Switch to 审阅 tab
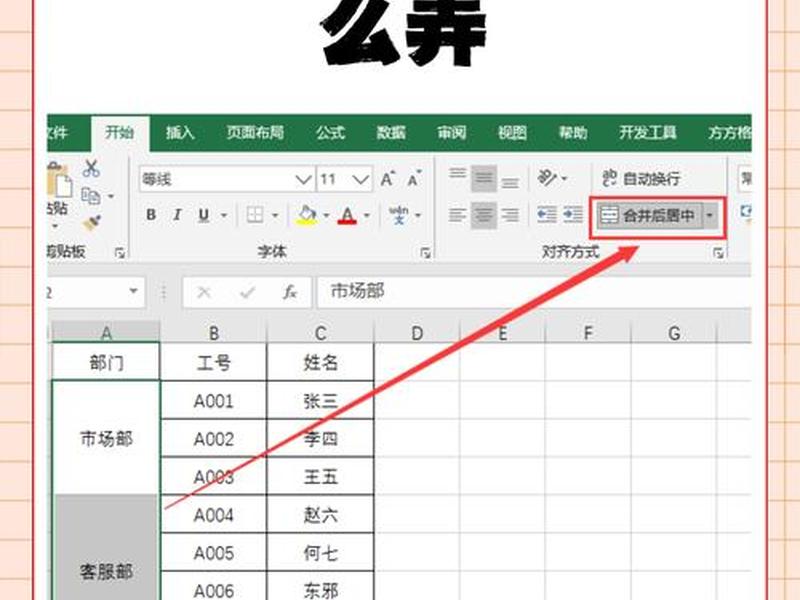 click(452, 133)
